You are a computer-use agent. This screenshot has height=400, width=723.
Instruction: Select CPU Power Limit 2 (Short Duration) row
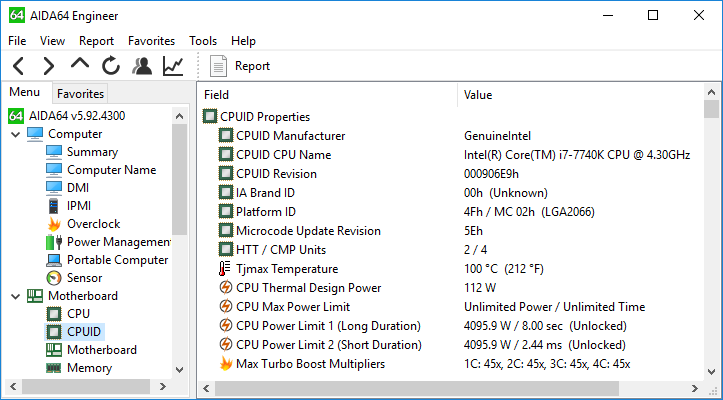[x=452, y=345]
